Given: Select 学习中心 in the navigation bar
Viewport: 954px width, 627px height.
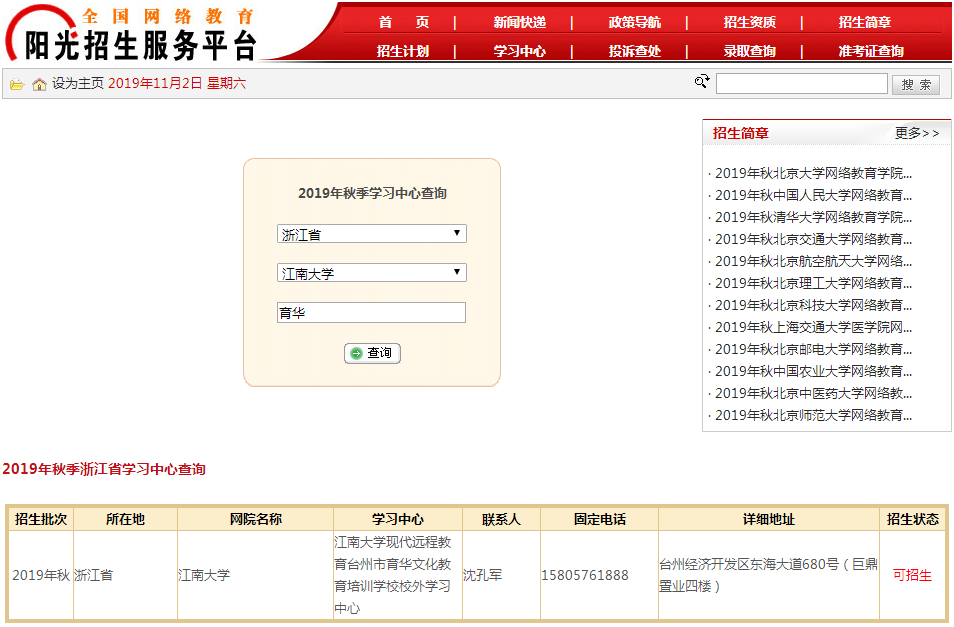Looking at the screenshot, I should 519,51.
